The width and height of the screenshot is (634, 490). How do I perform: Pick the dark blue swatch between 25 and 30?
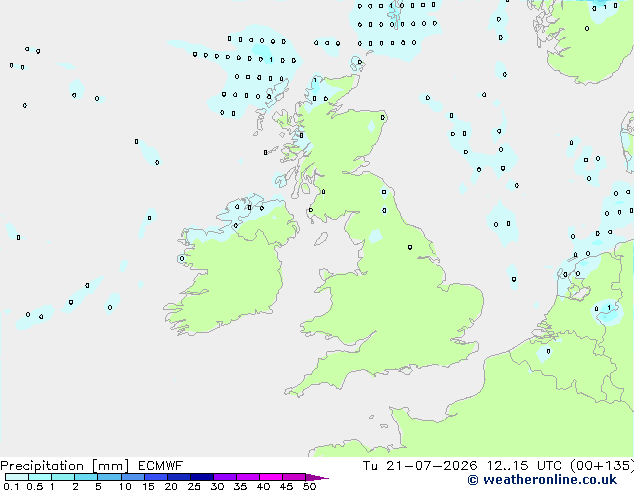pyautogui.click(x=202, y=477)
